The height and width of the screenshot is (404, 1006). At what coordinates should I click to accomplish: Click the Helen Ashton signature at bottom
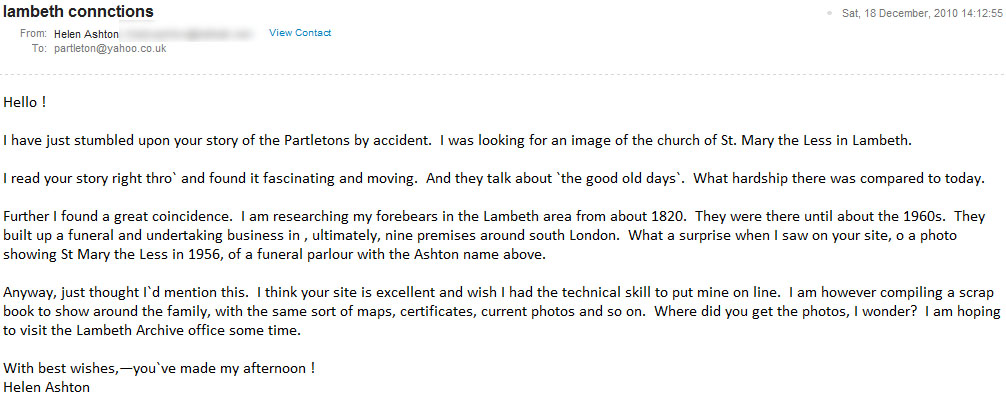point(46,387)
